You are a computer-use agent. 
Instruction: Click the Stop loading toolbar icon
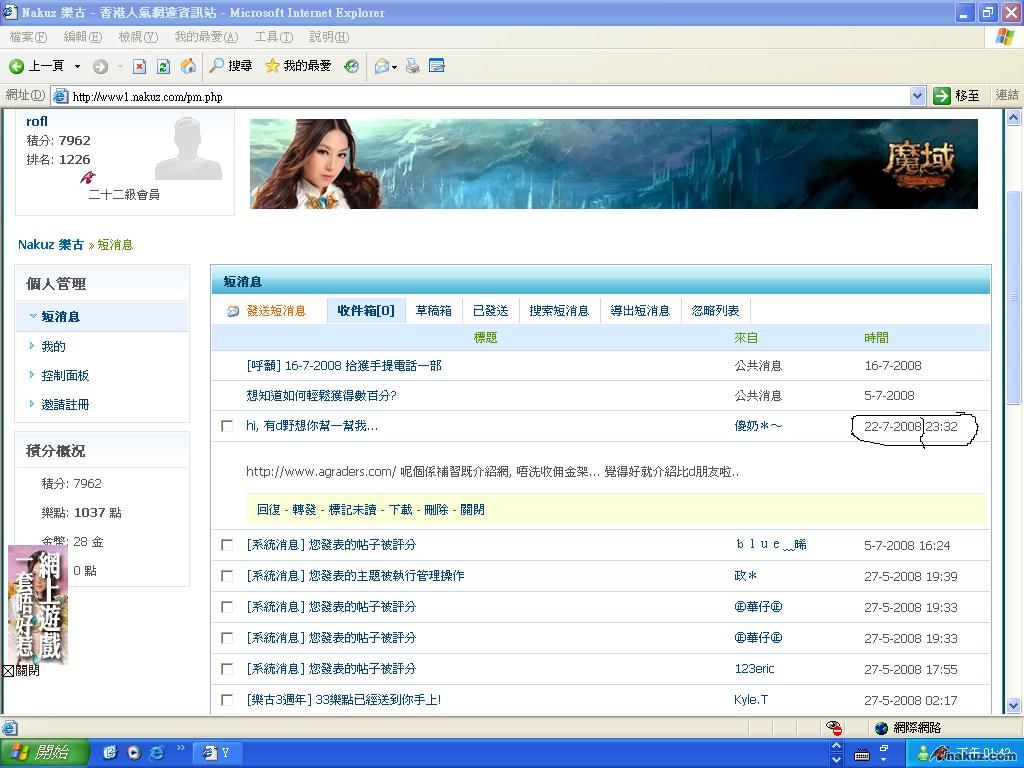coord(140,66)
